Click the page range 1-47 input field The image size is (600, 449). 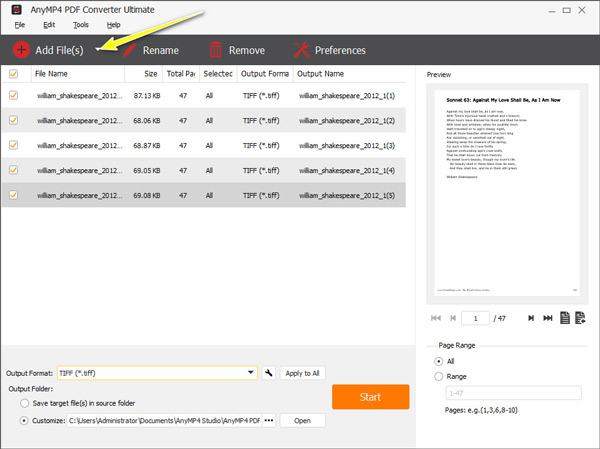(513, 393)
